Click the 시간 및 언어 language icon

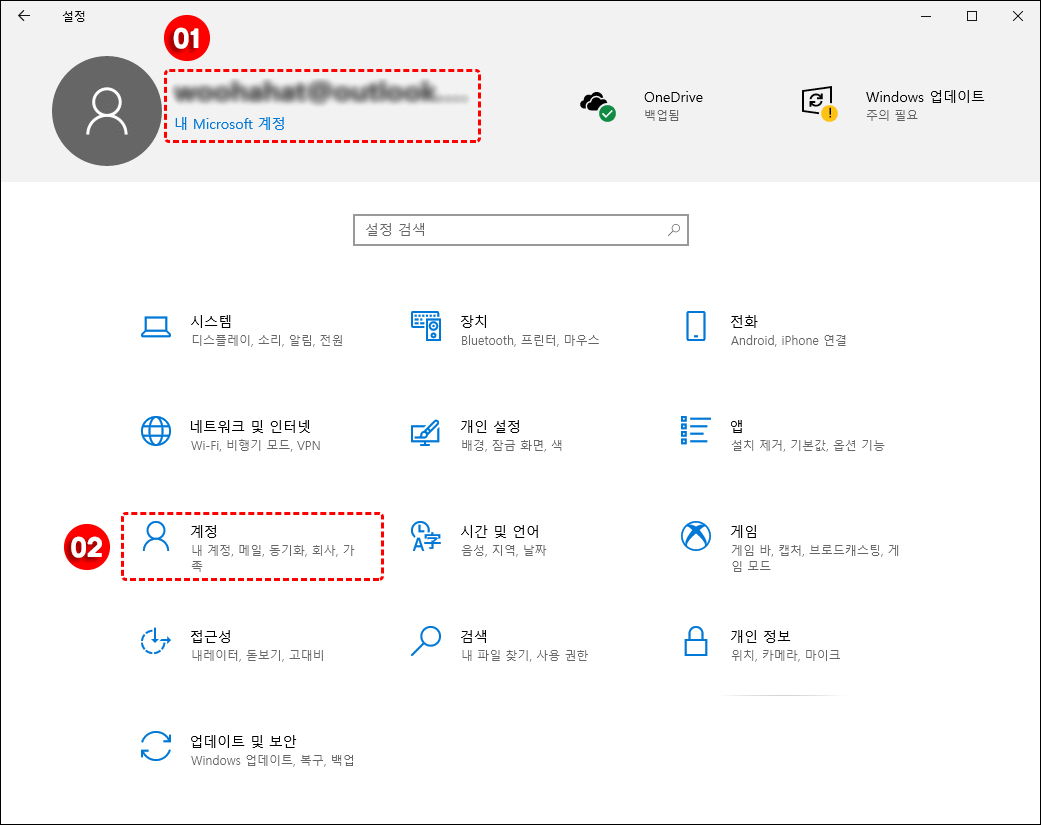[x=426, y=536]
